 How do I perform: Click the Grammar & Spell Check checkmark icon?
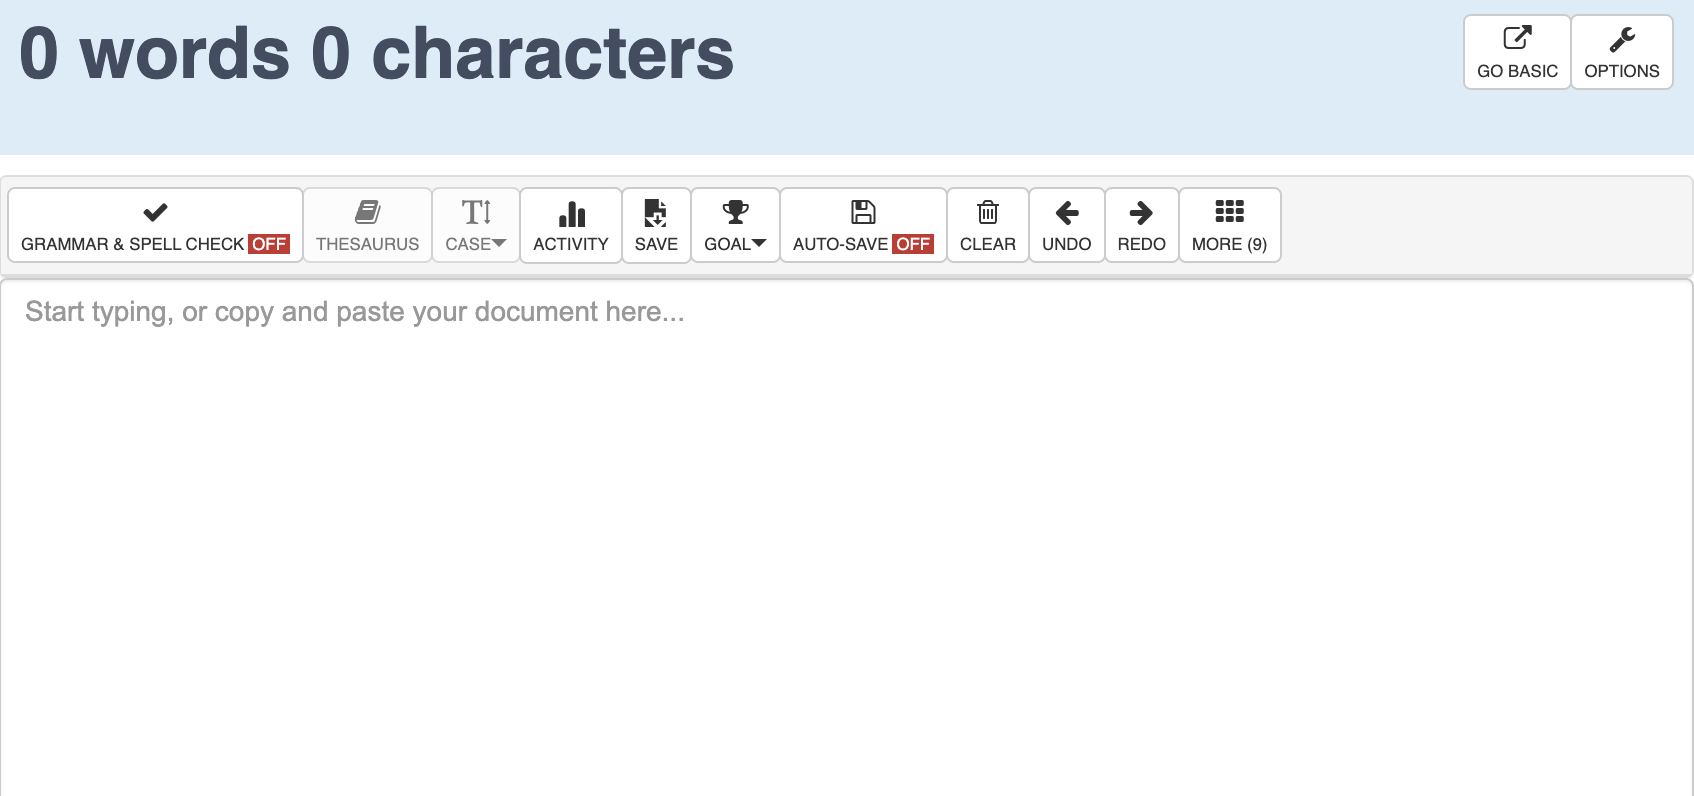155,212
